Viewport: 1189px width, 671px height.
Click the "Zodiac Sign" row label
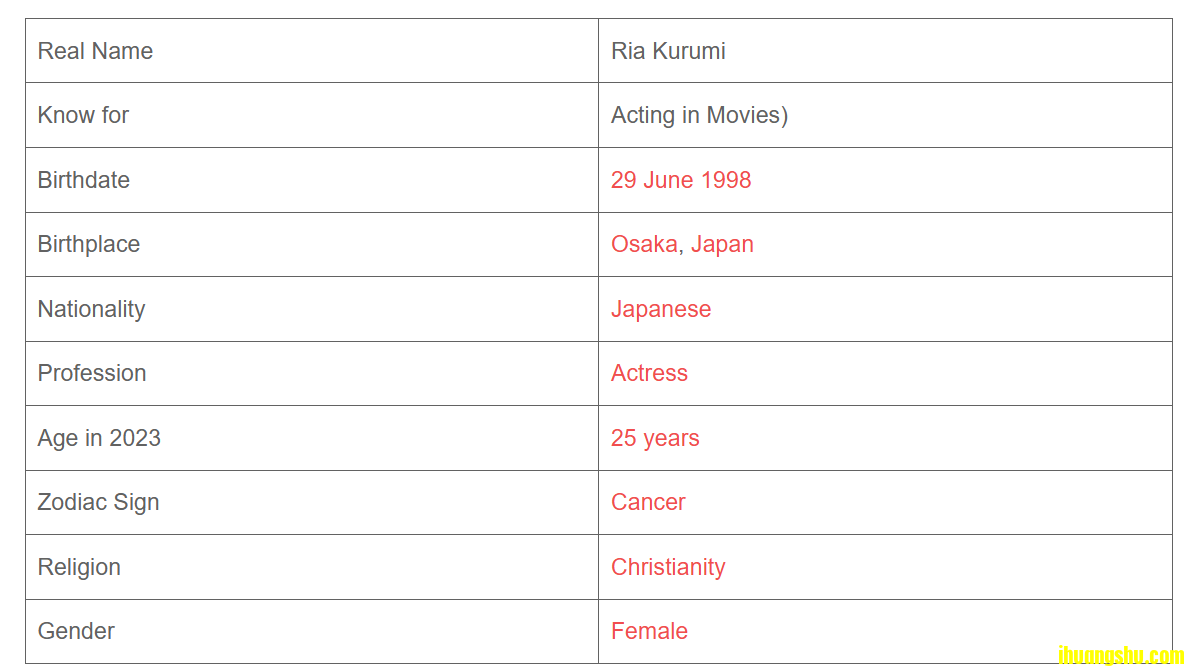tap(98, 502)
